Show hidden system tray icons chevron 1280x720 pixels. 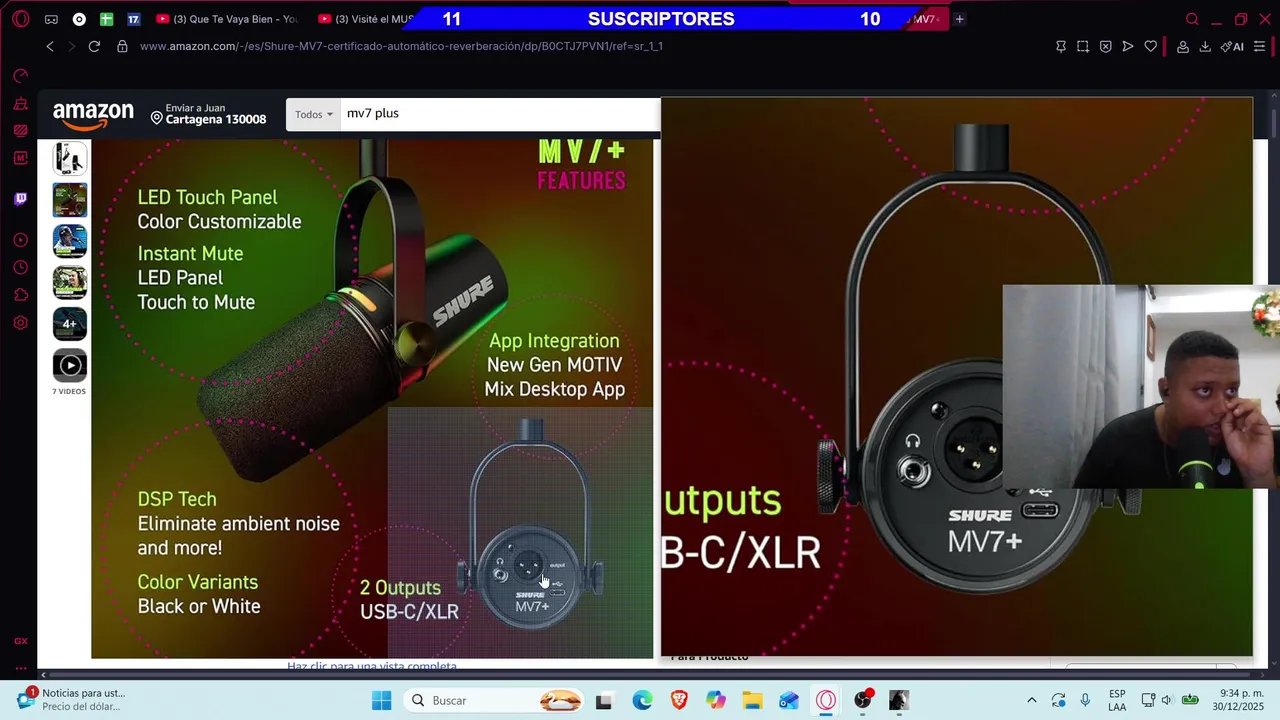point(1031,700)
